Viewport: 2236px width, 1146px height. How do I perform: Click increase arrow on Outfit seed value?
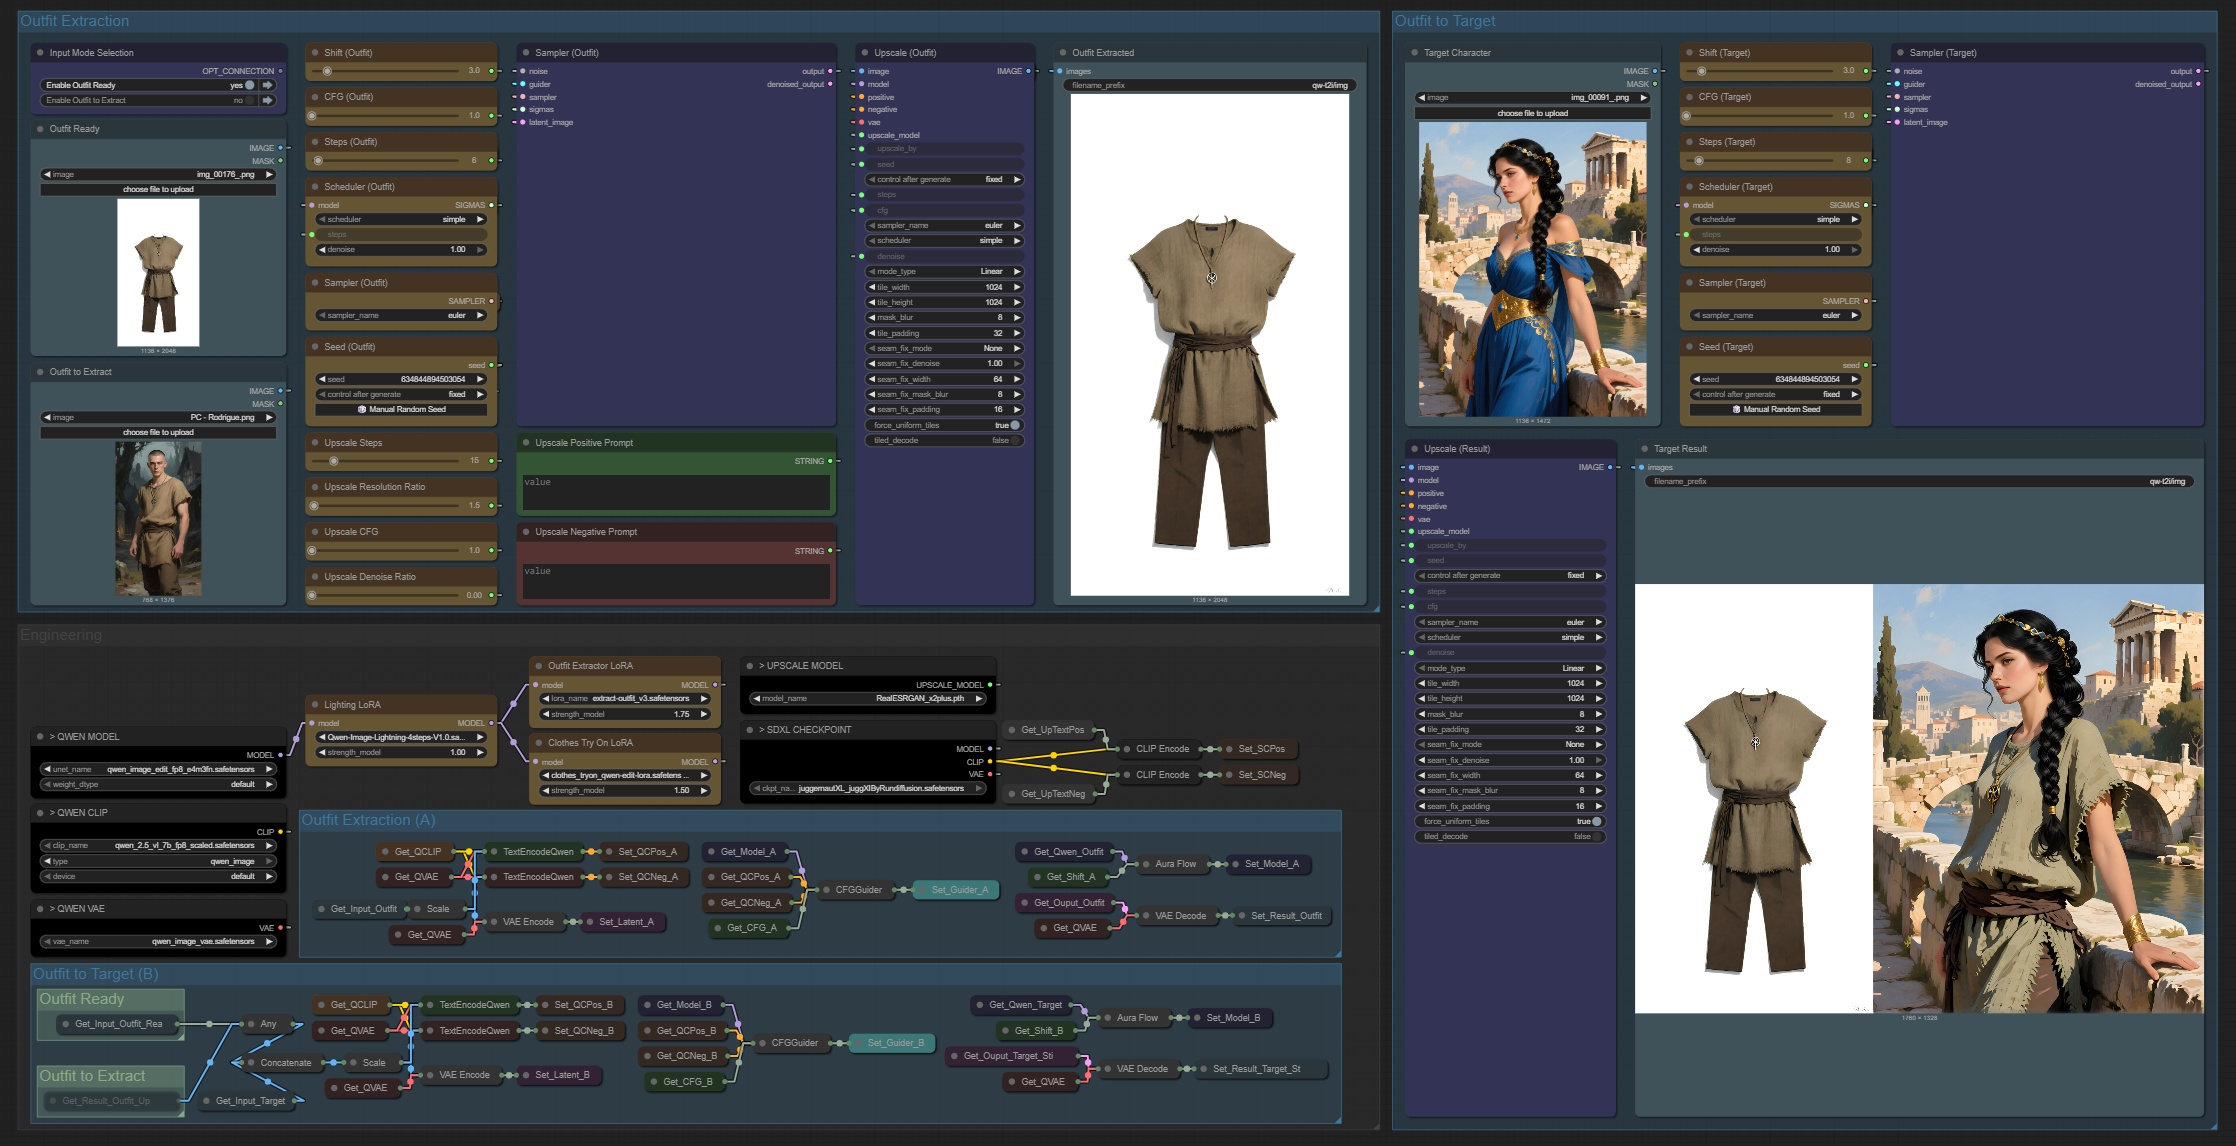[x=480, y=379]
